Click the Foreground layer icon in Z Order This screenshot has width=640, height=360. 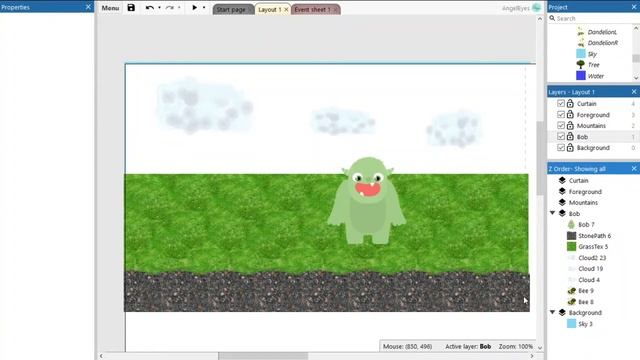click(562, 191)
